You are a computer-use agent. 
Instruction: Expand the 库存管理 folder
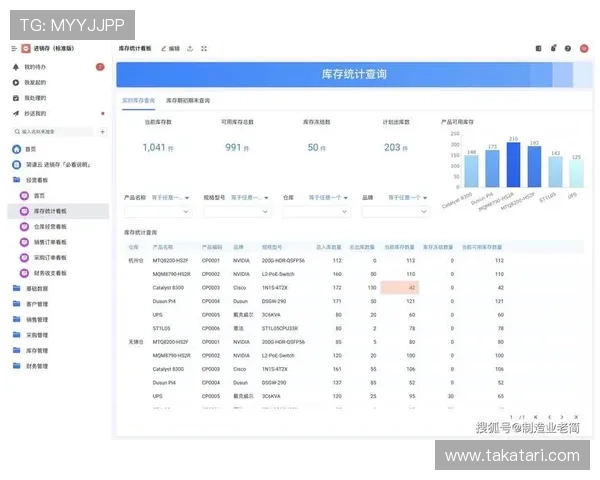[30, 350]
